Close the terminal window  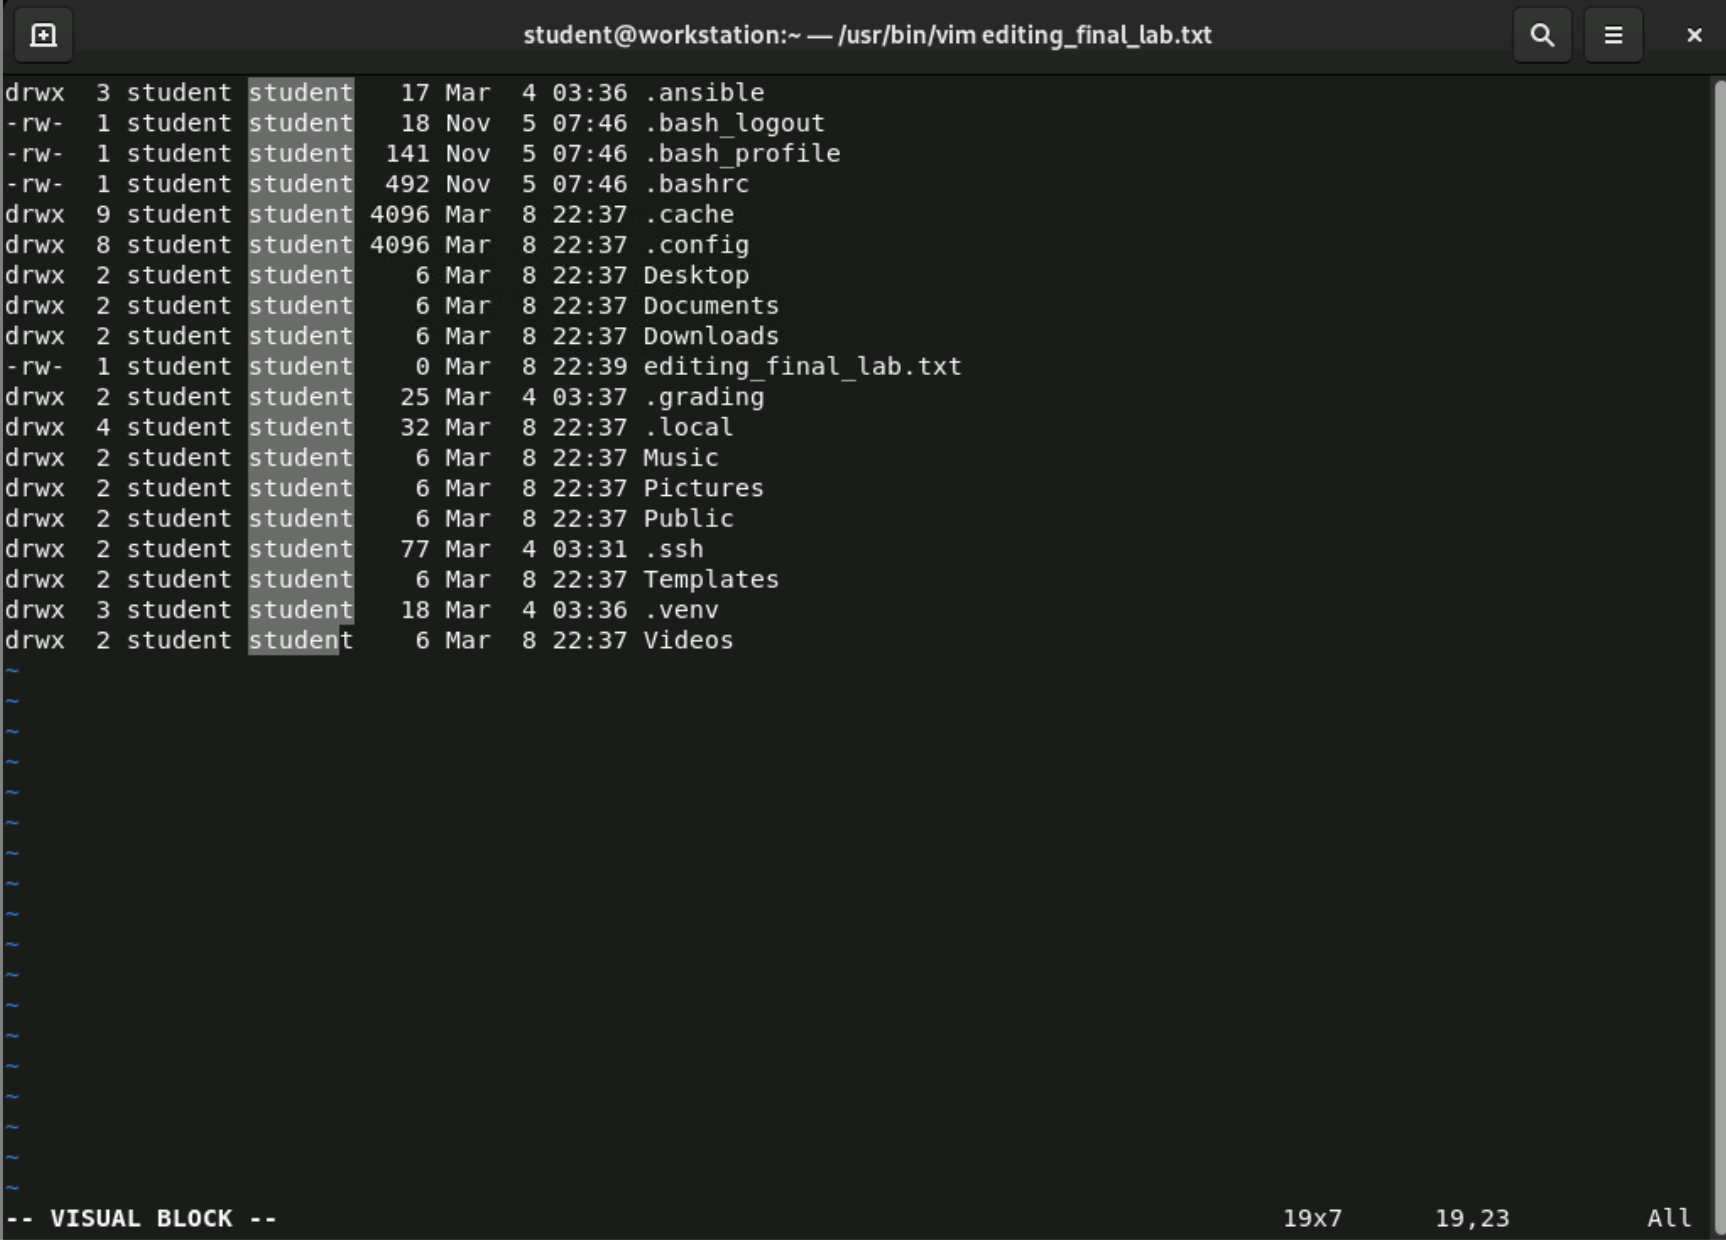click(1694, 35)
